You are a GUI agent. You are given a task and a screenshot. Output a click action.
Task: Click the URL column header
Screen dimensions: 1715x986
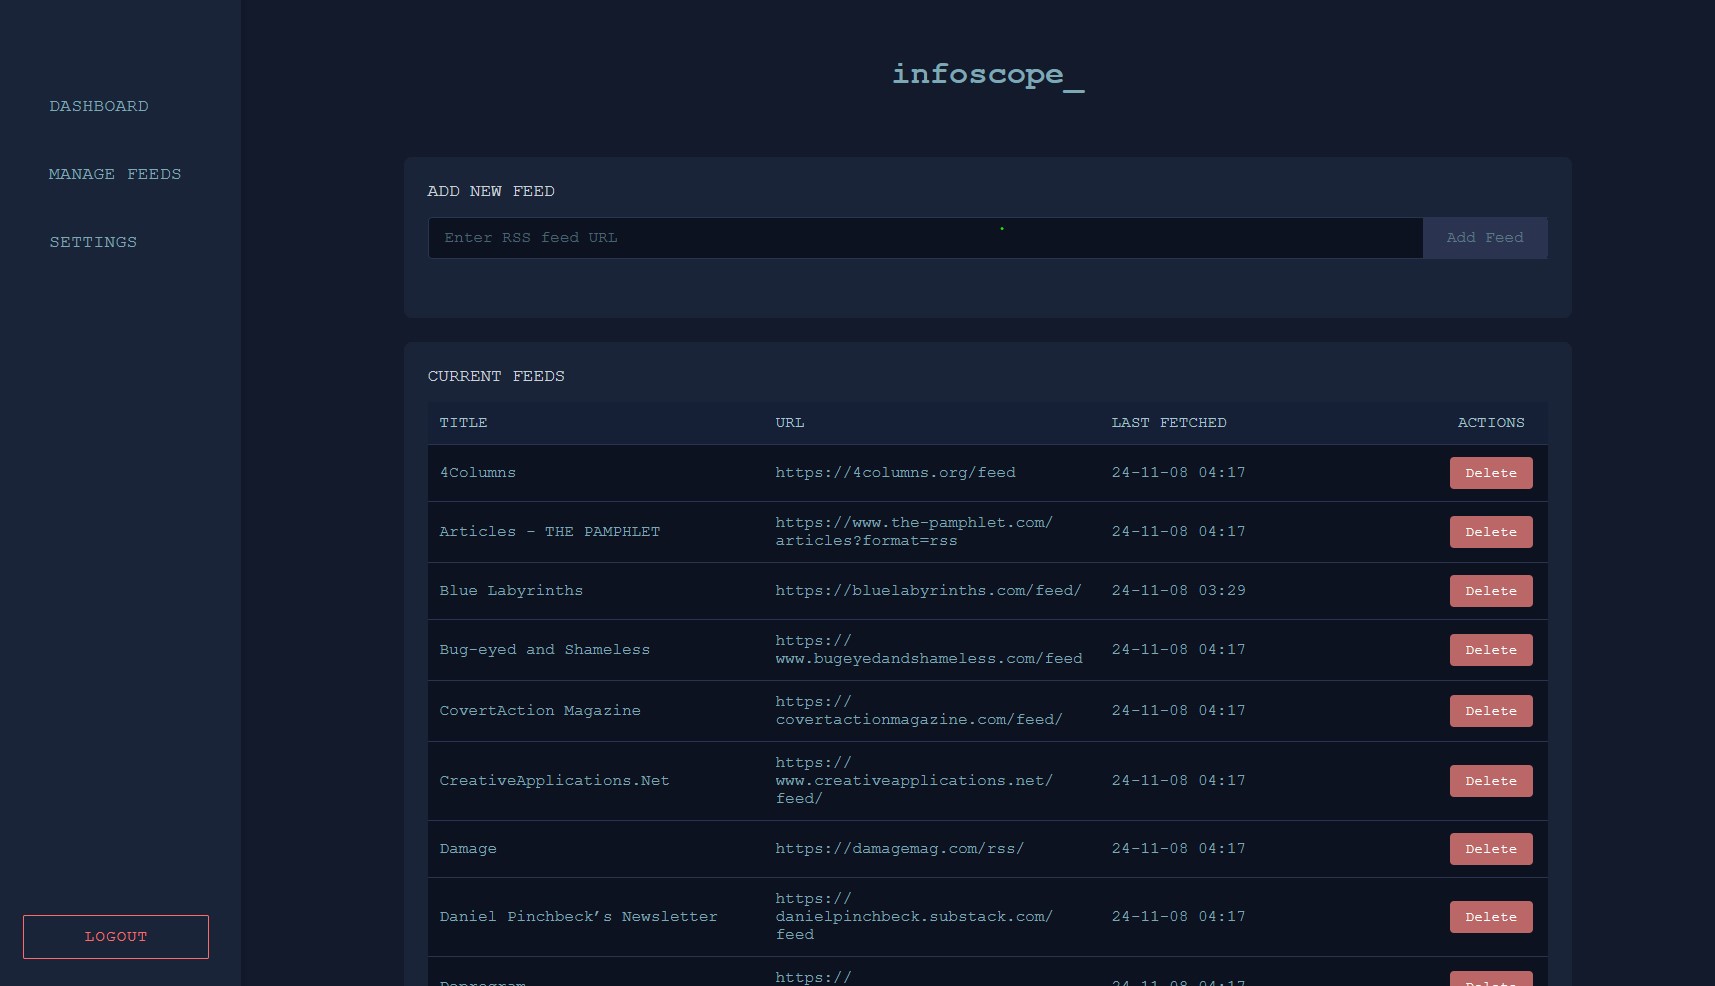click(789, 423)
